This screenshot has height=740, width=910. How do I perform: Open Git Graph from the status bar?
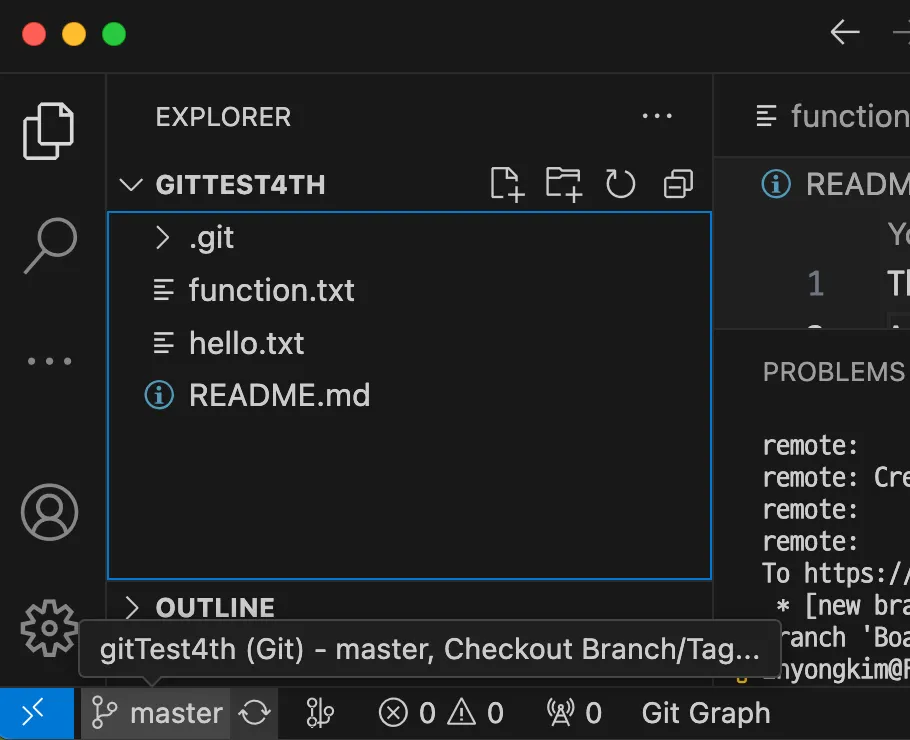tap(705, 713)
